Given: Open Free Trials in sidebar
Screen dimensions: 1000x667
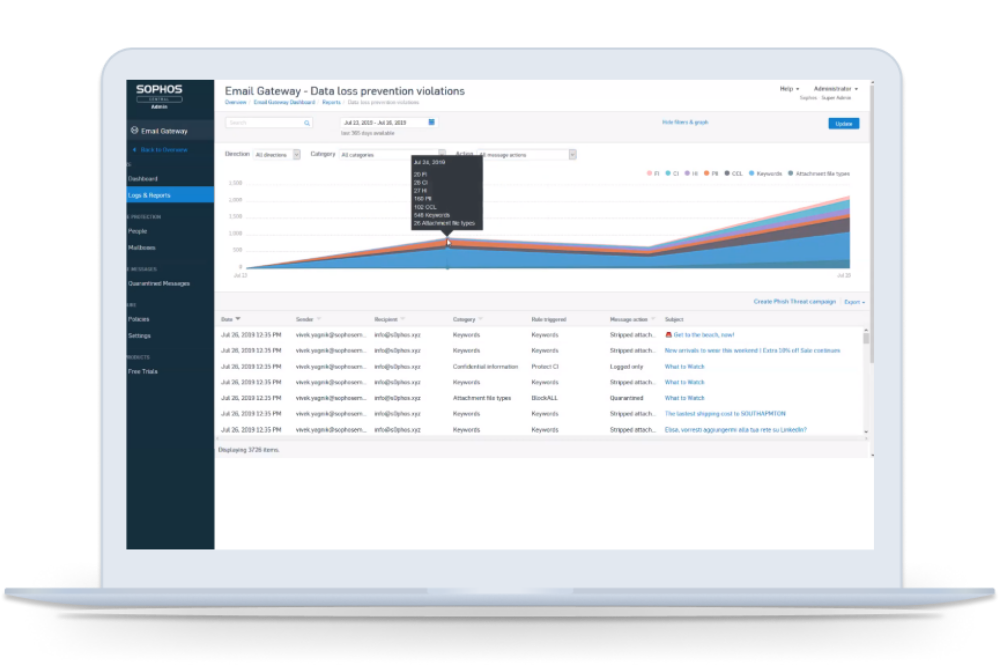Looking at the screenshot, I should coord(143,372).
